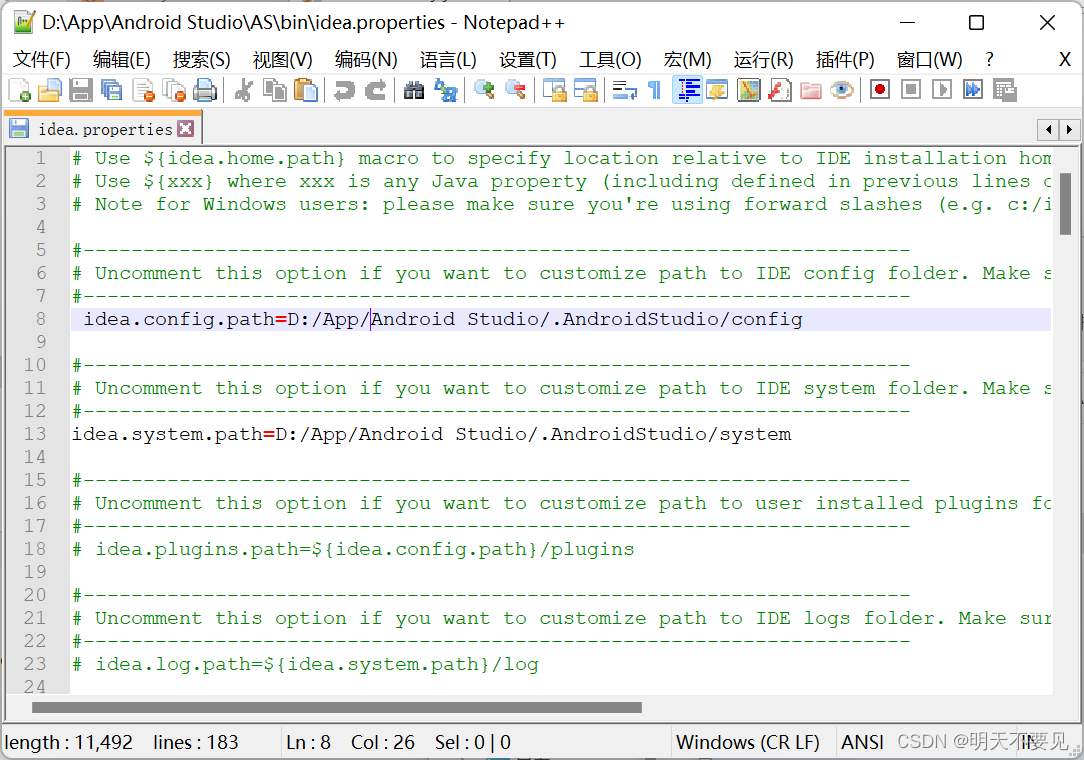This screenshot has width=1084, height=760.
Task: Click the tab bar right scroll arrow
Action: tap(1069, 129)
